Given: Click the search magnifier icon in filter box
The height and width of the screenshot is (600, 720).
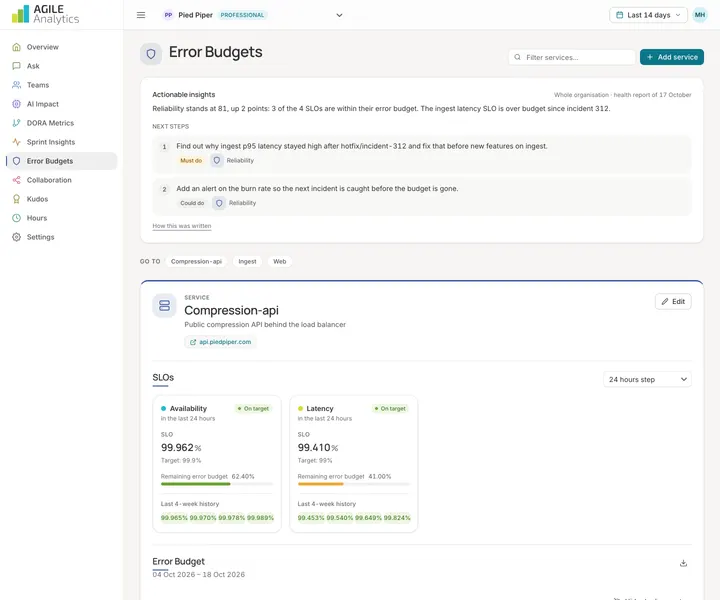Looking at the screenshot, I should click(518, 57).
